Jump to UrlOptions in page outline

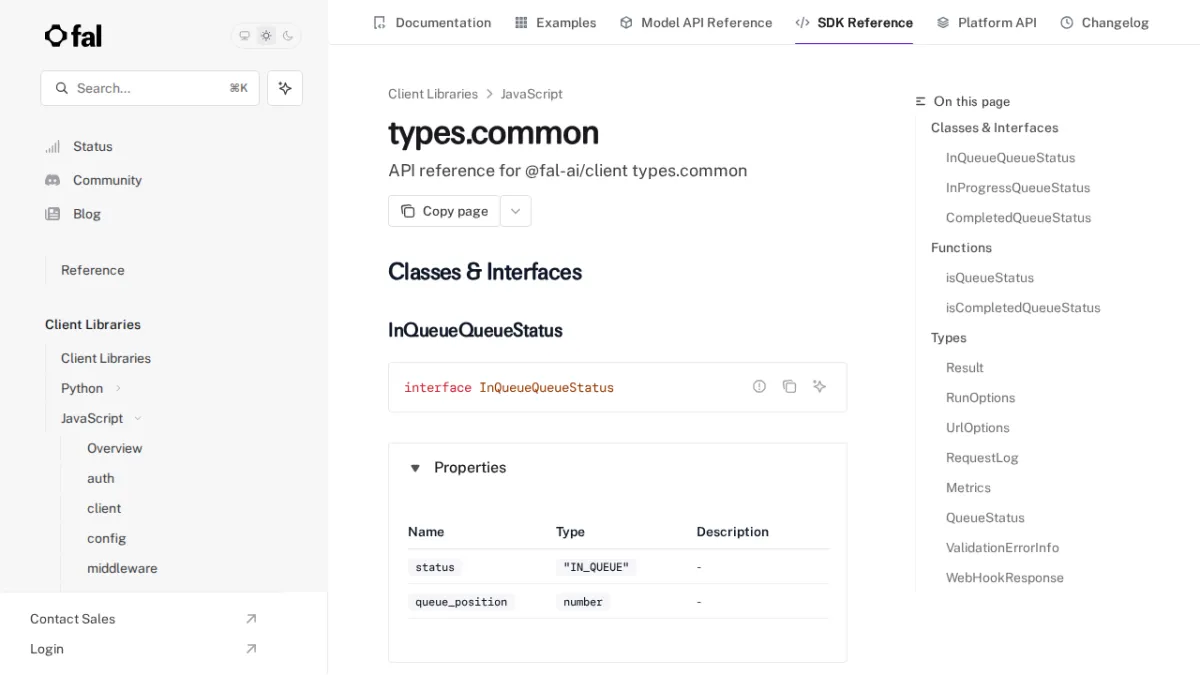[978, 428]
